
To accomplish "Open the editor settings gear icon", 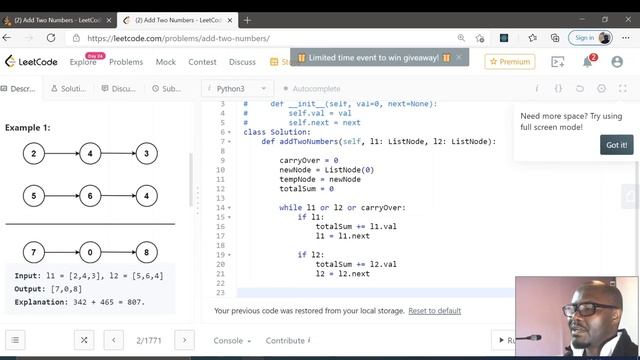I will 601,88.
